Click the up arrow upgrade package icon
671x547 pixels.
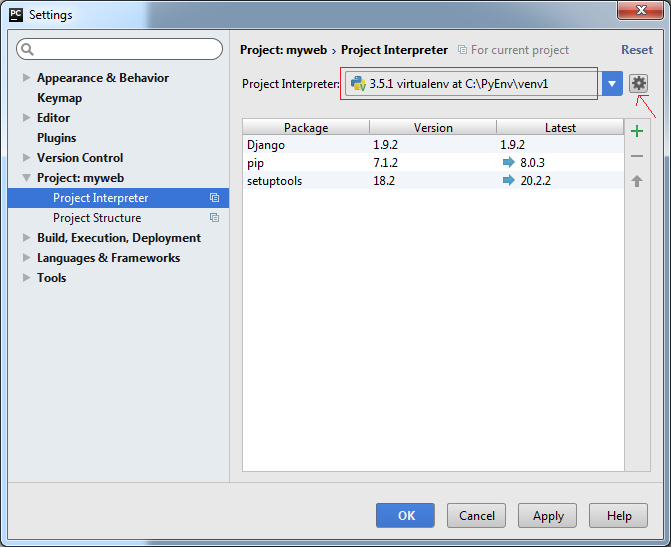637,181
